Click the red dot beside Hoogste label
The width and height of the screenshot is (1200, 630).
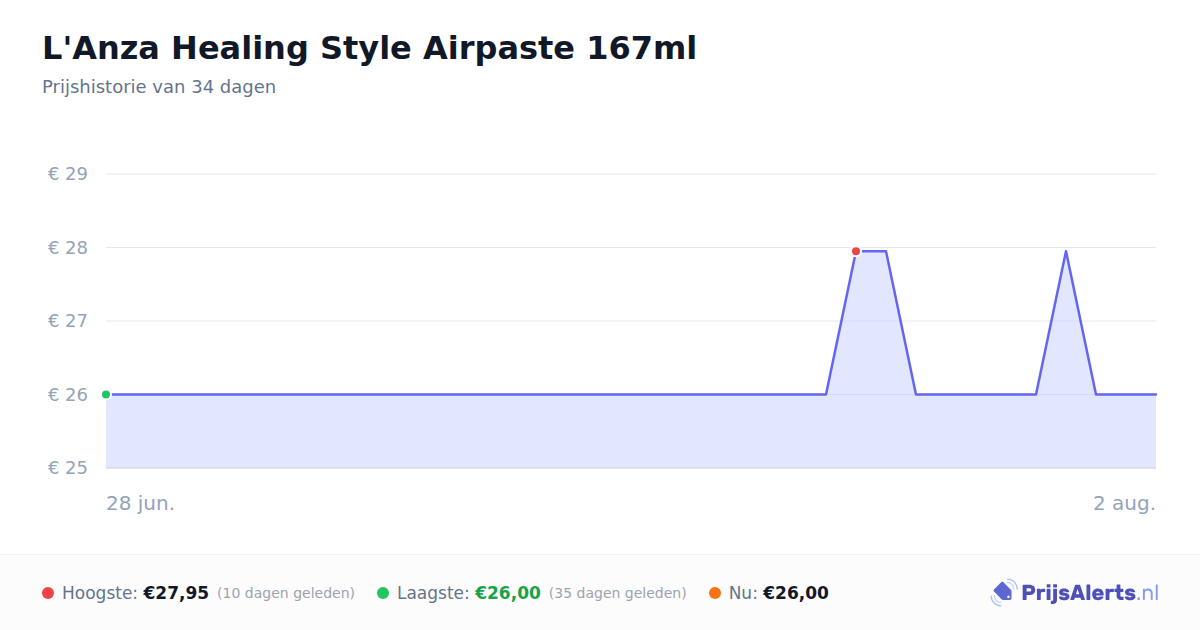[x=48, y=593]
